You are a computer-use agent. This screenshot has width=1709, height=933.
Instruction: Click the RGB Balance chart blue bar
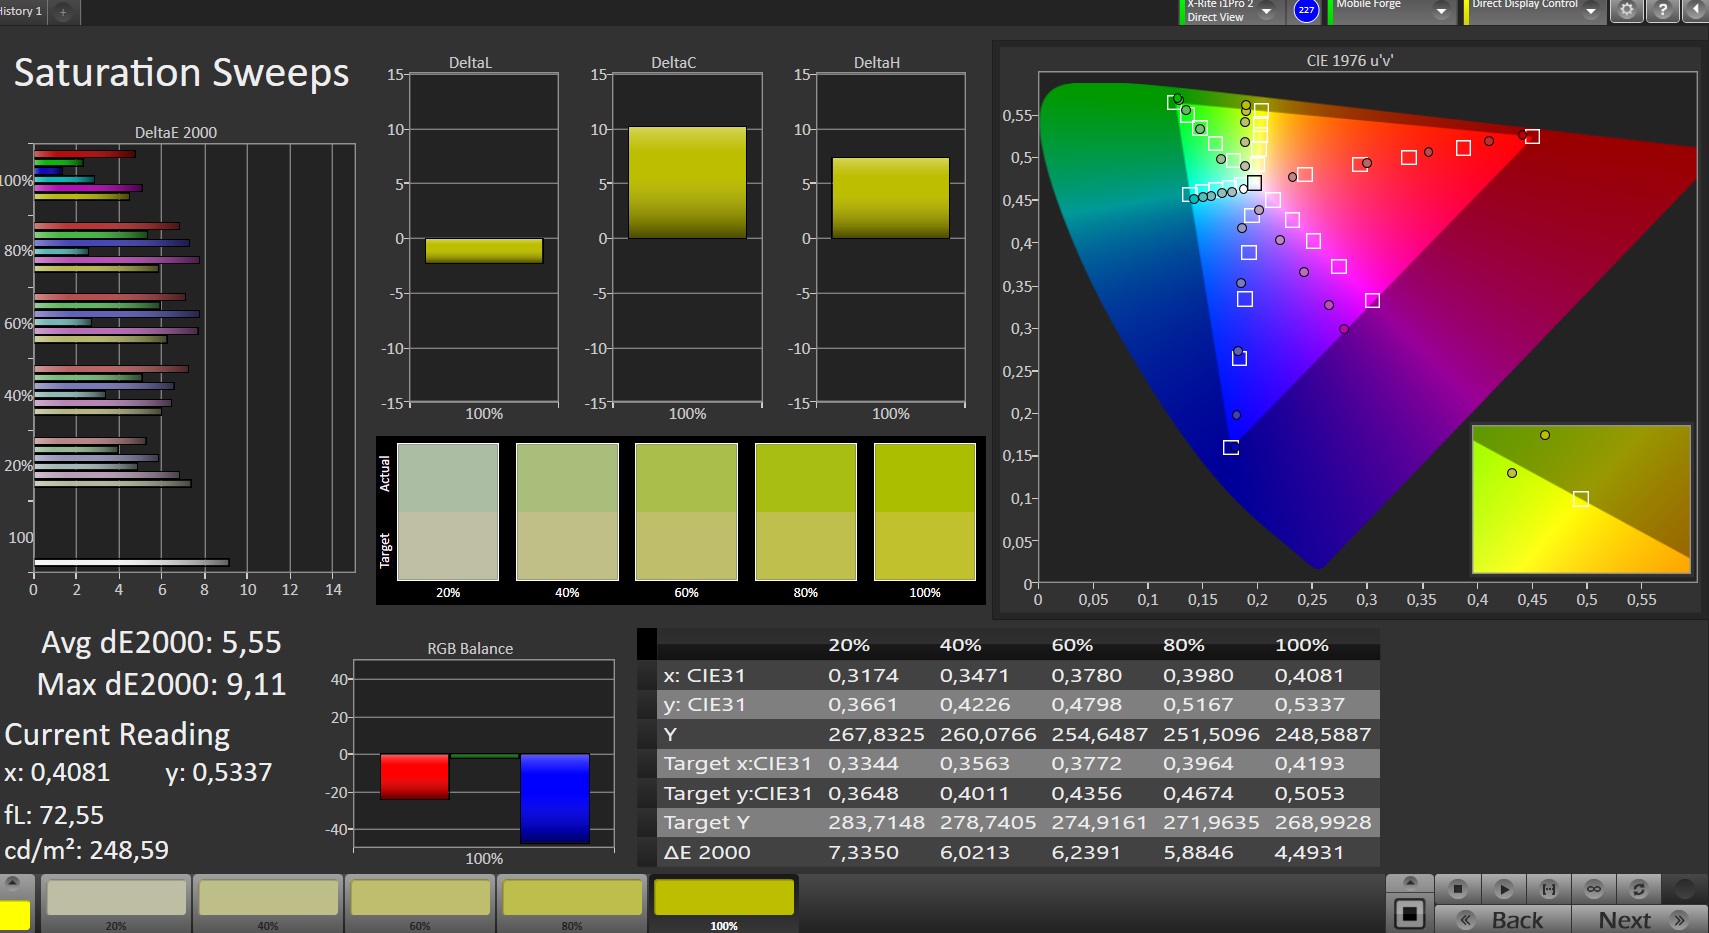tap(555, 798)
